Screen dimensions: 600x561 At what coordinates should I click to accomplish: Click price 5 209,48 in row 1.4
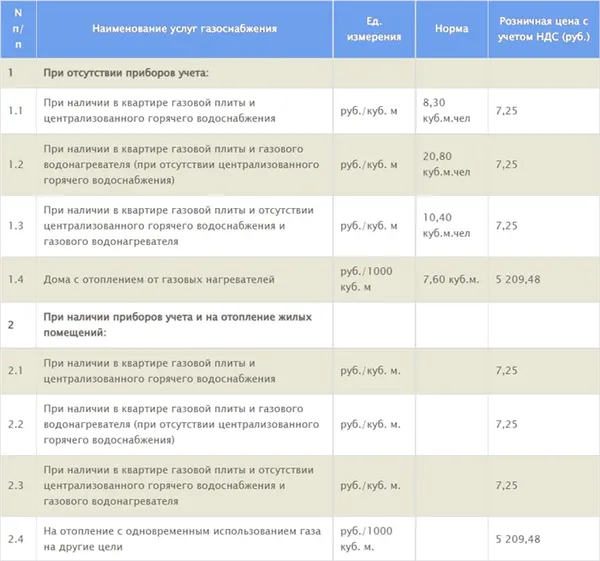[518, 279]
